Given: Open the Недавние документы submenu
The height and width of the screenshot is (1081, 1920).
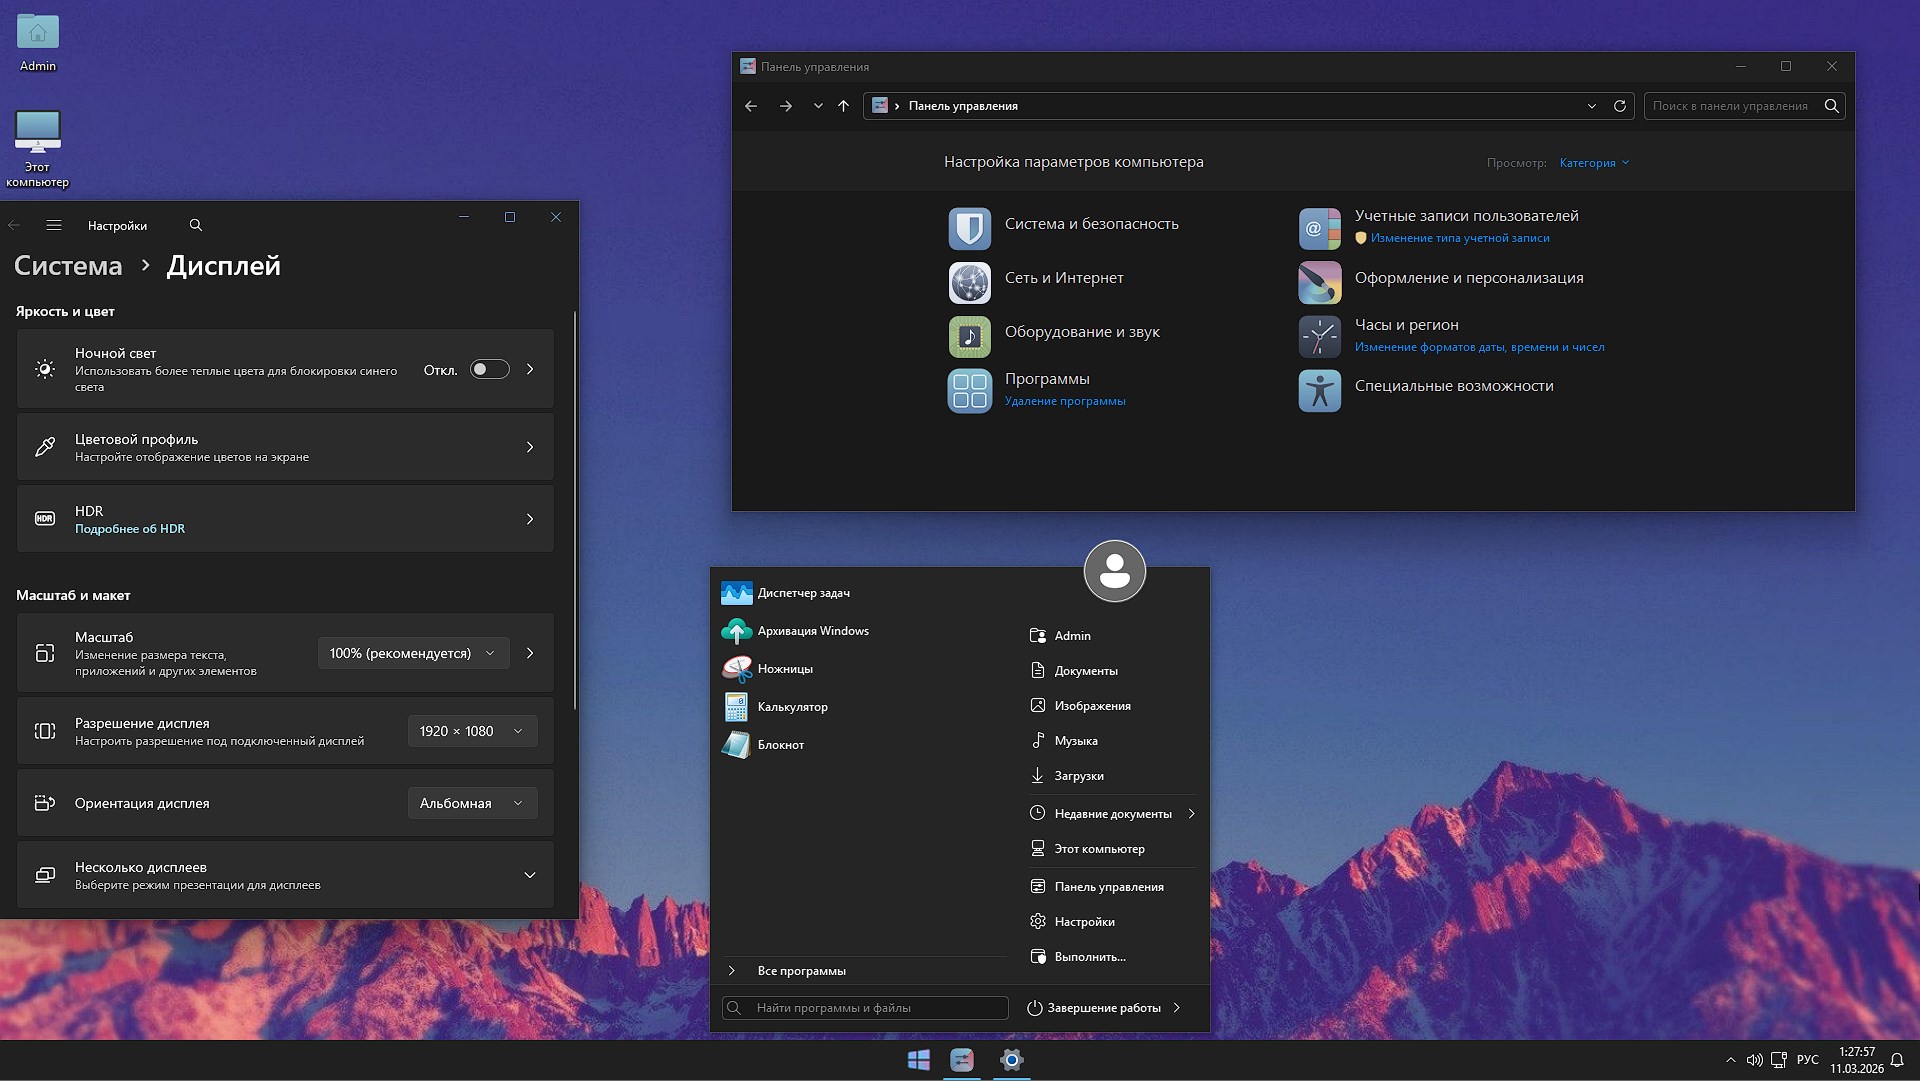Looking at the screenshot, I should click(x=1113, y=813).
